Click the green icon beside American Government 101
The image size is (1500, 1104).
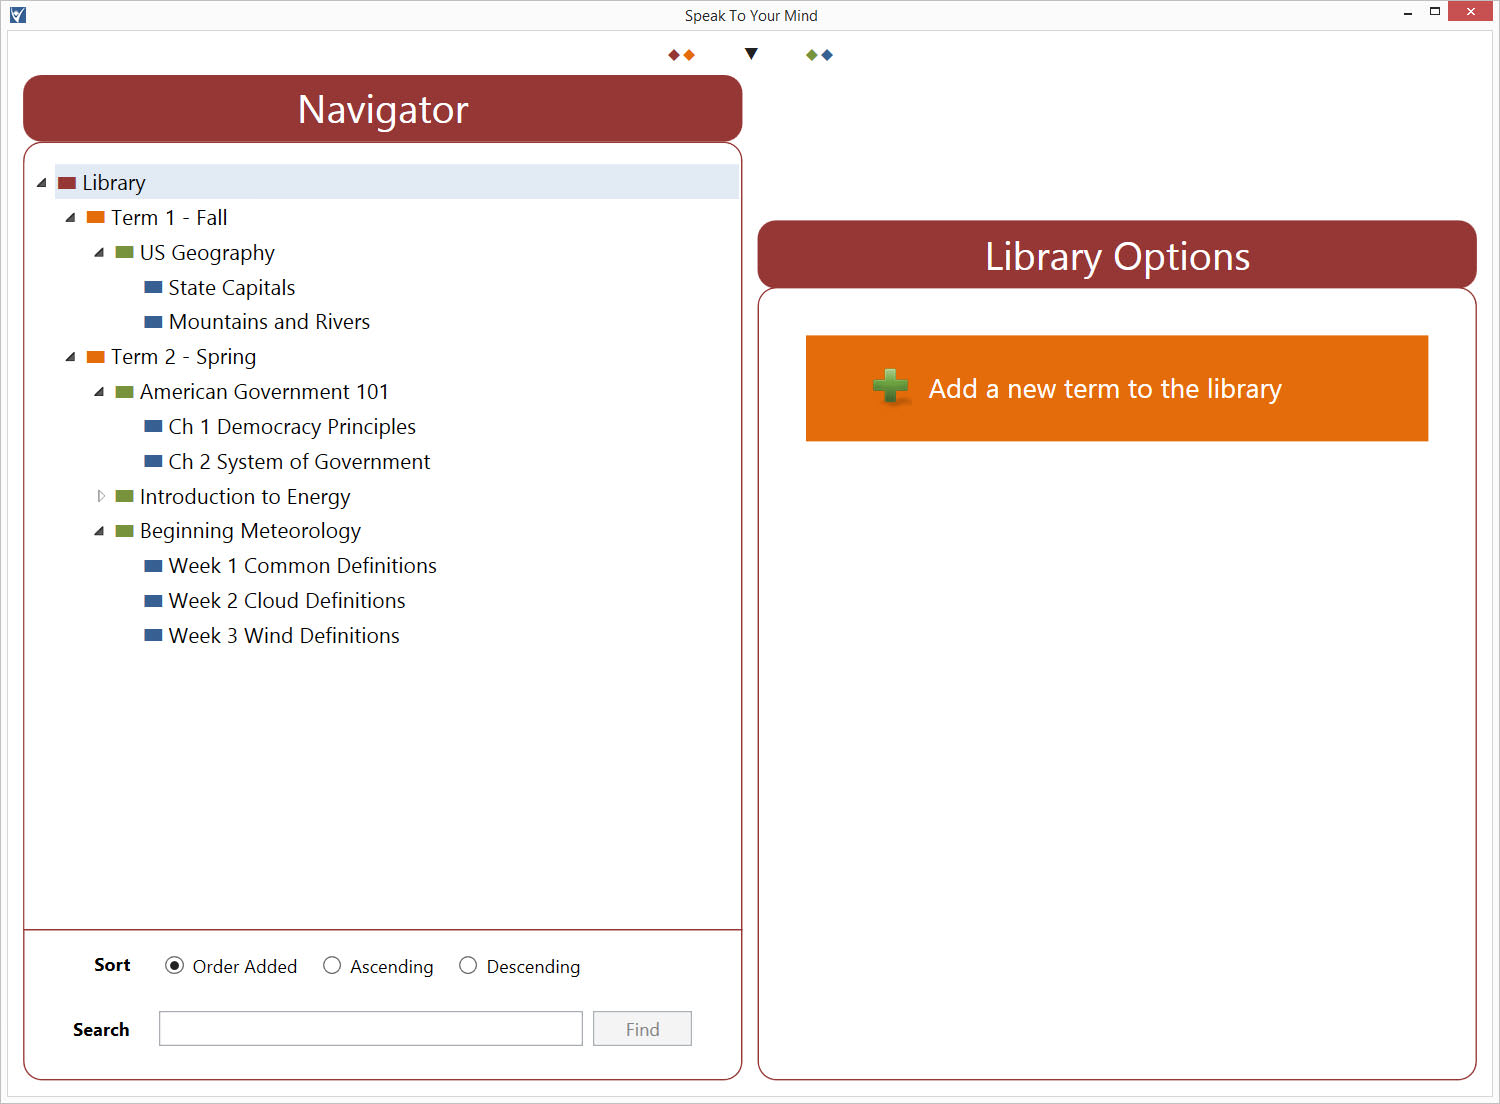point(125,392)
